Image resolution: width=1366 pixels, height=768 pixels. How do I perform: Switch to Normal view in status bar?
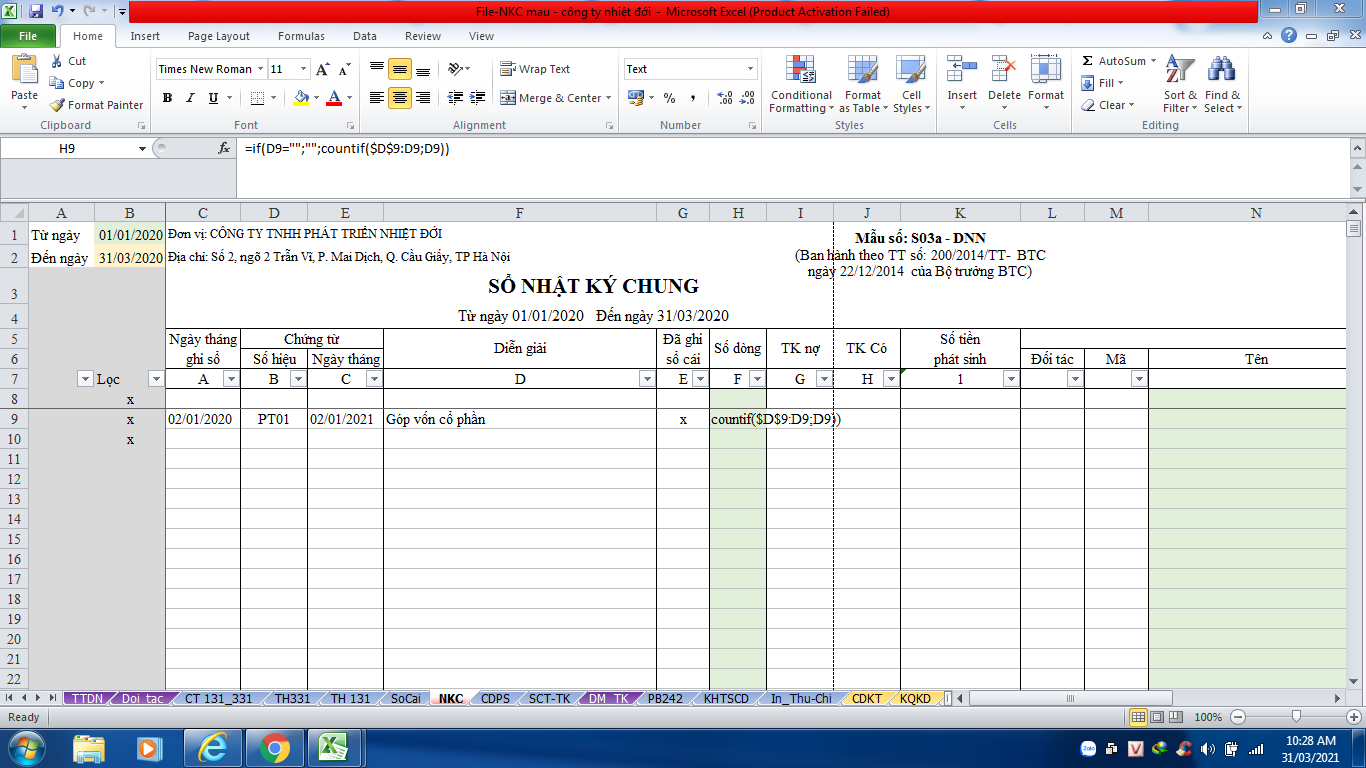(x=1138, y=717)
